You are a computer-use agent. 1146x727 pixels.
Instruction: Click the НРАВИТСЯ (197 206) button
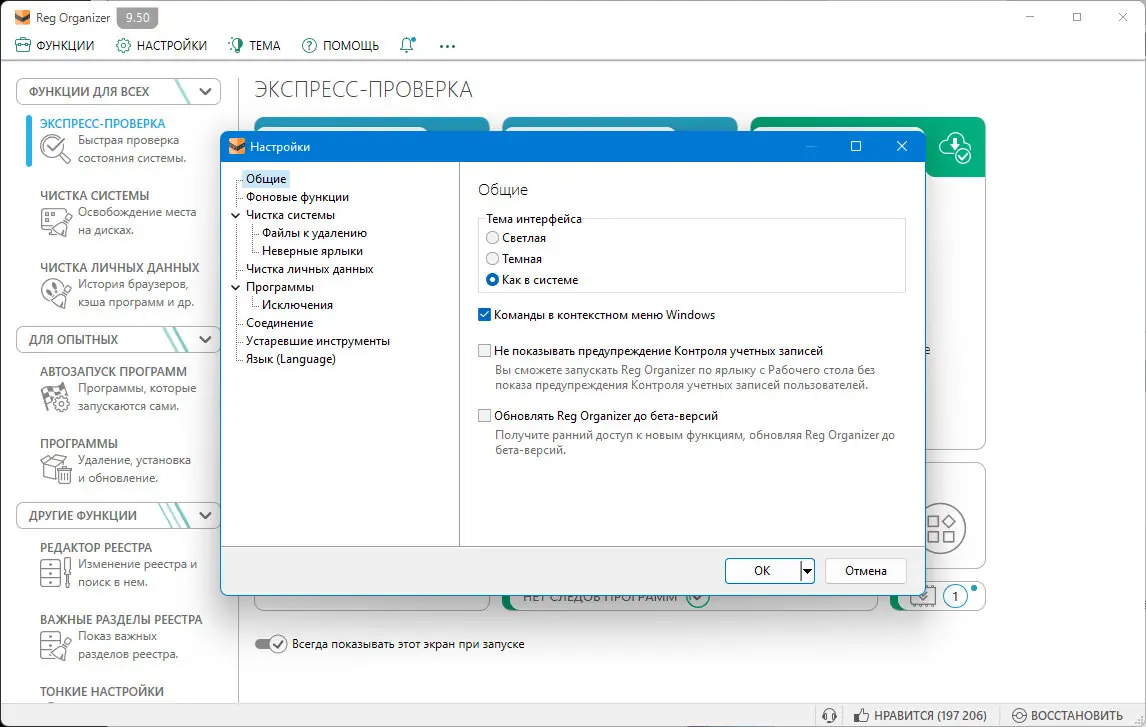(x=920, y=715)
